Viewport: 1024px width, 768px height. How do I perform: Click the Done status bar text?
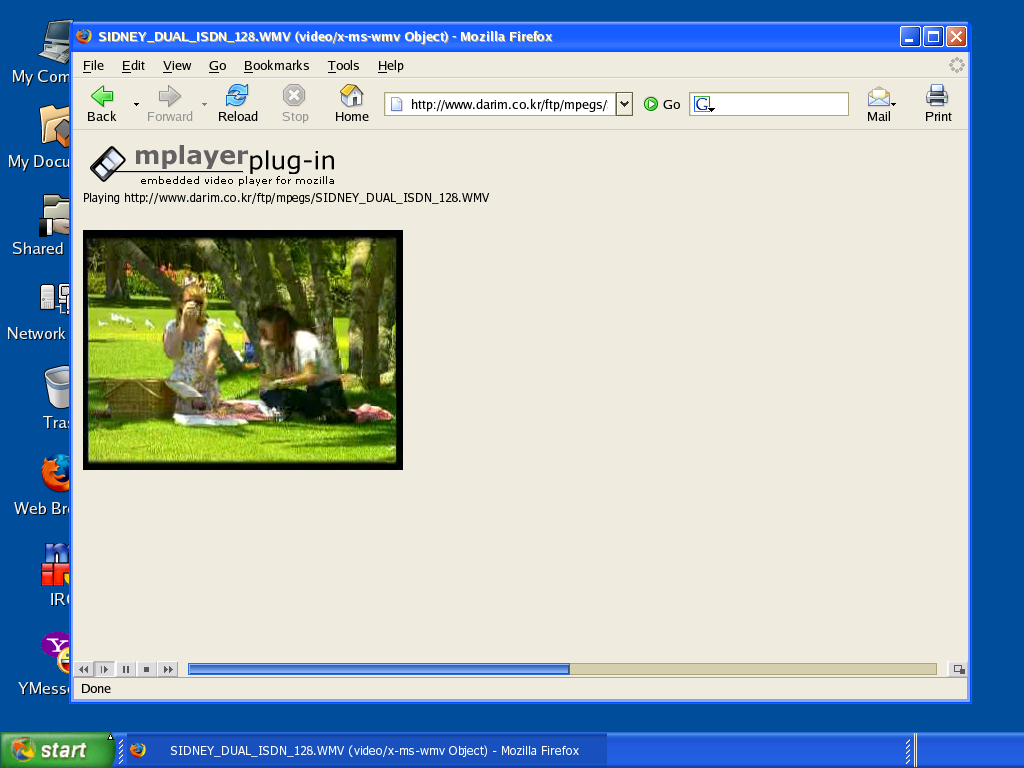(96, 688)
